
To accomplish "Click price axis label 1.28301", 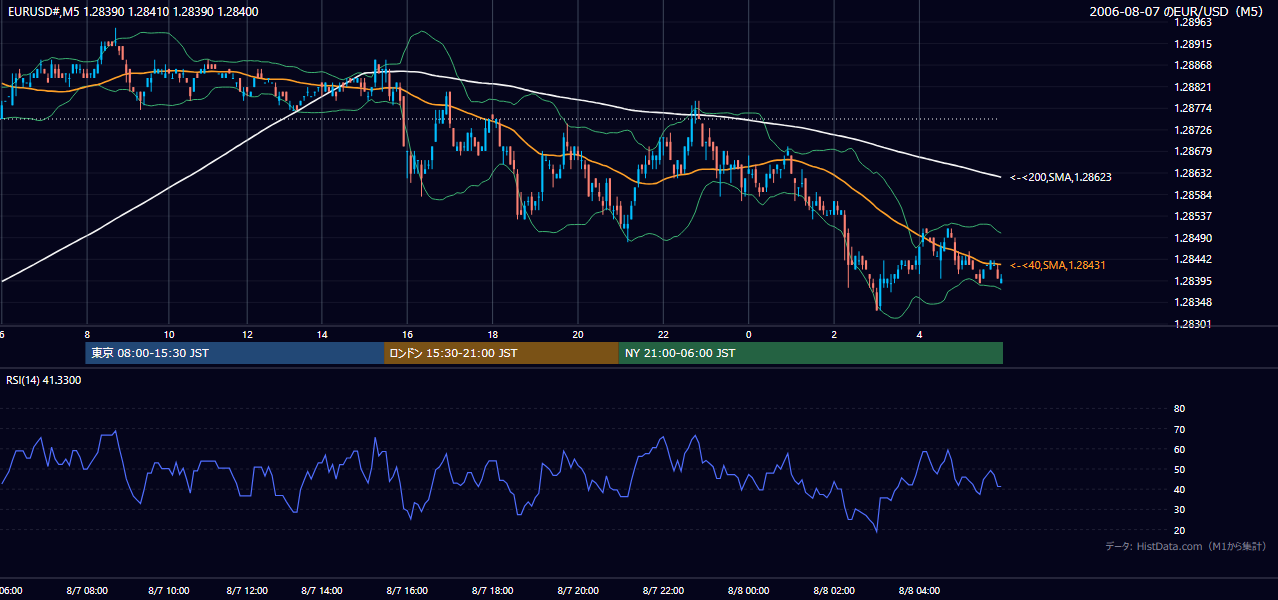I will coord(1191,324).
